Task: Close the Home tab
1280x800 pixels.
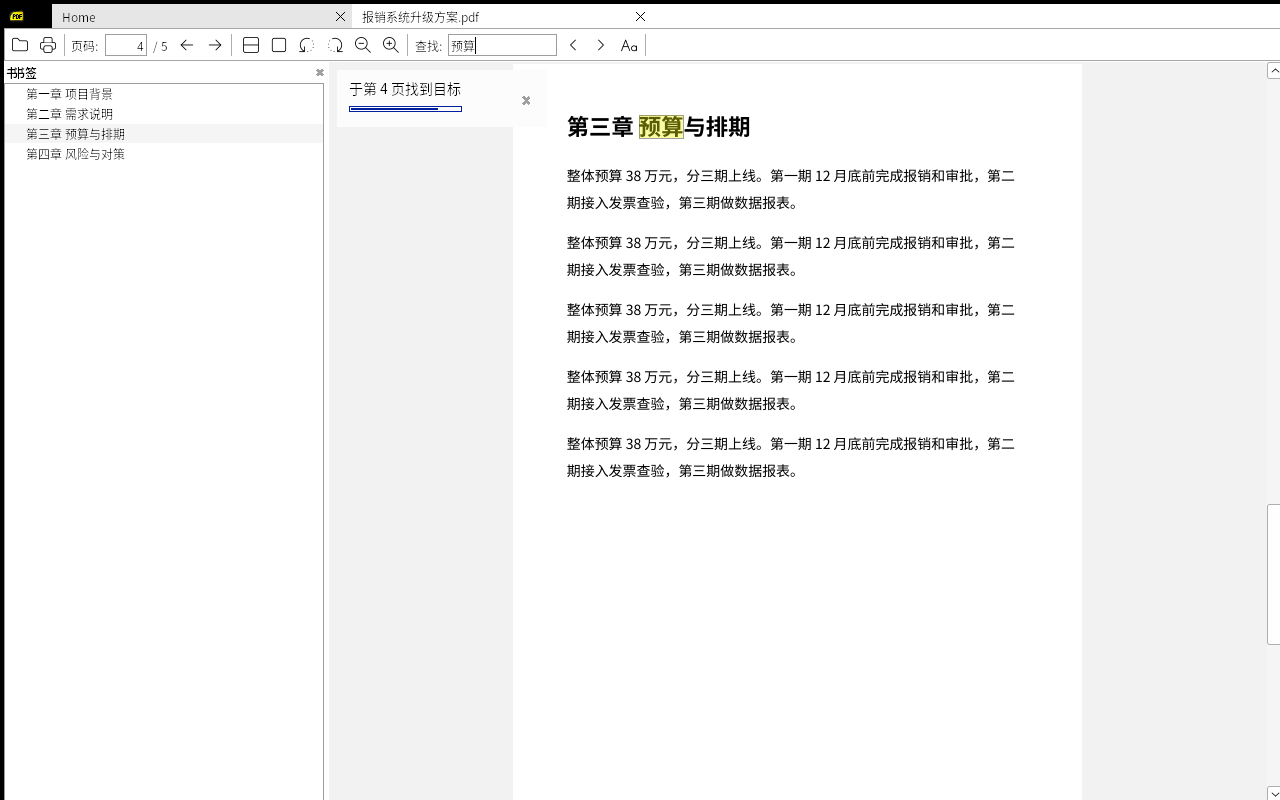Action: (x=340, y=17)
